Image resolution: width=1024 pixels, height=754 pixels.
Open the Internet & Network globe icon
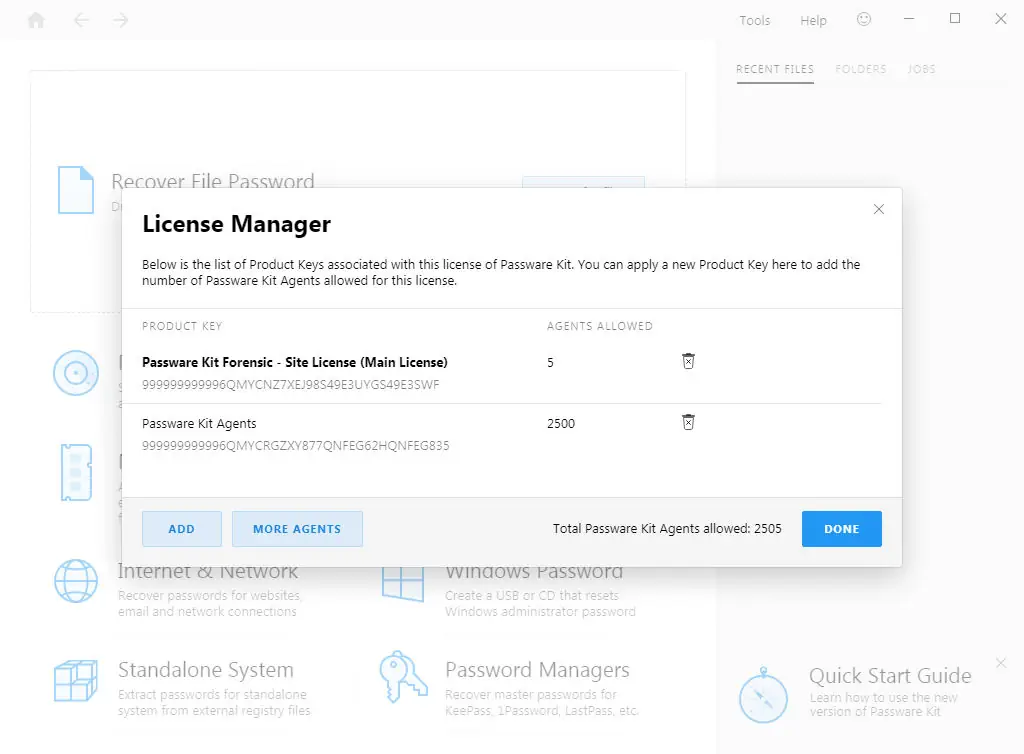[x=76, y=580]
